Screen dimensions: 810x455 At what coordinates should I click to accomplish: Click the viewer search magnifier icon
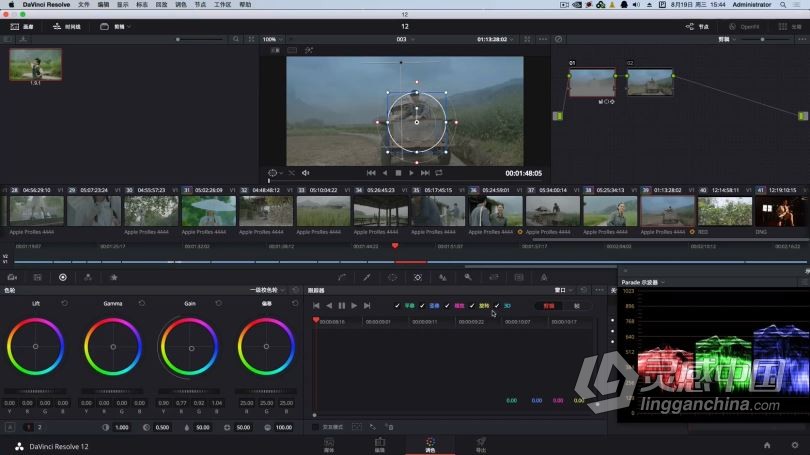[236, 39]
